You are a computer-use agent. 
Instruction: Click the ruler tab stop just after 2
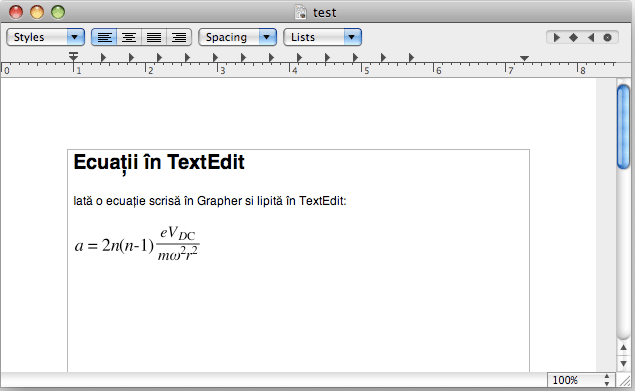pos(159,58)
